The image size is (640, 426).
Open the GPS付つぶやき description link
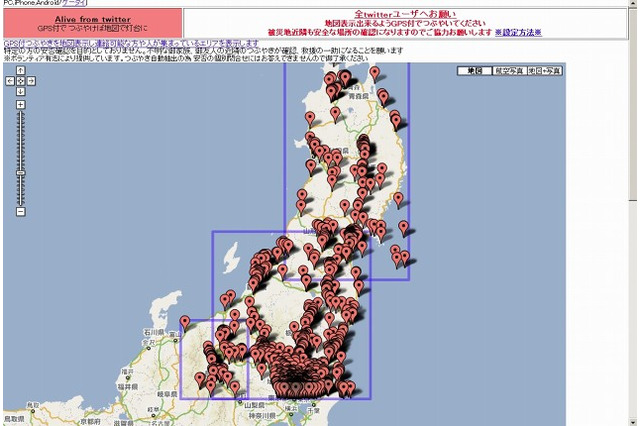[131, 43]
